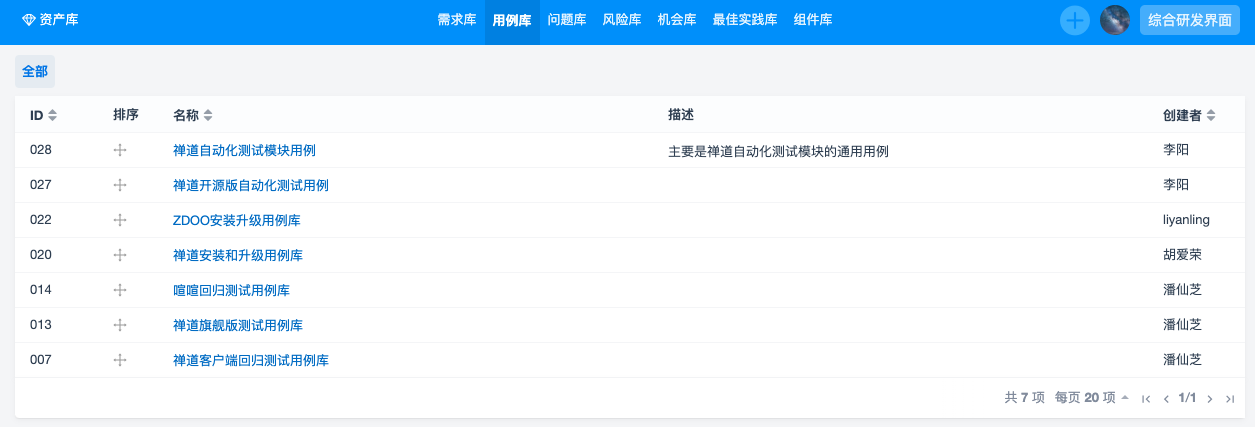
Task: Click creator 胡爱荣
Action: [1182, 255]
